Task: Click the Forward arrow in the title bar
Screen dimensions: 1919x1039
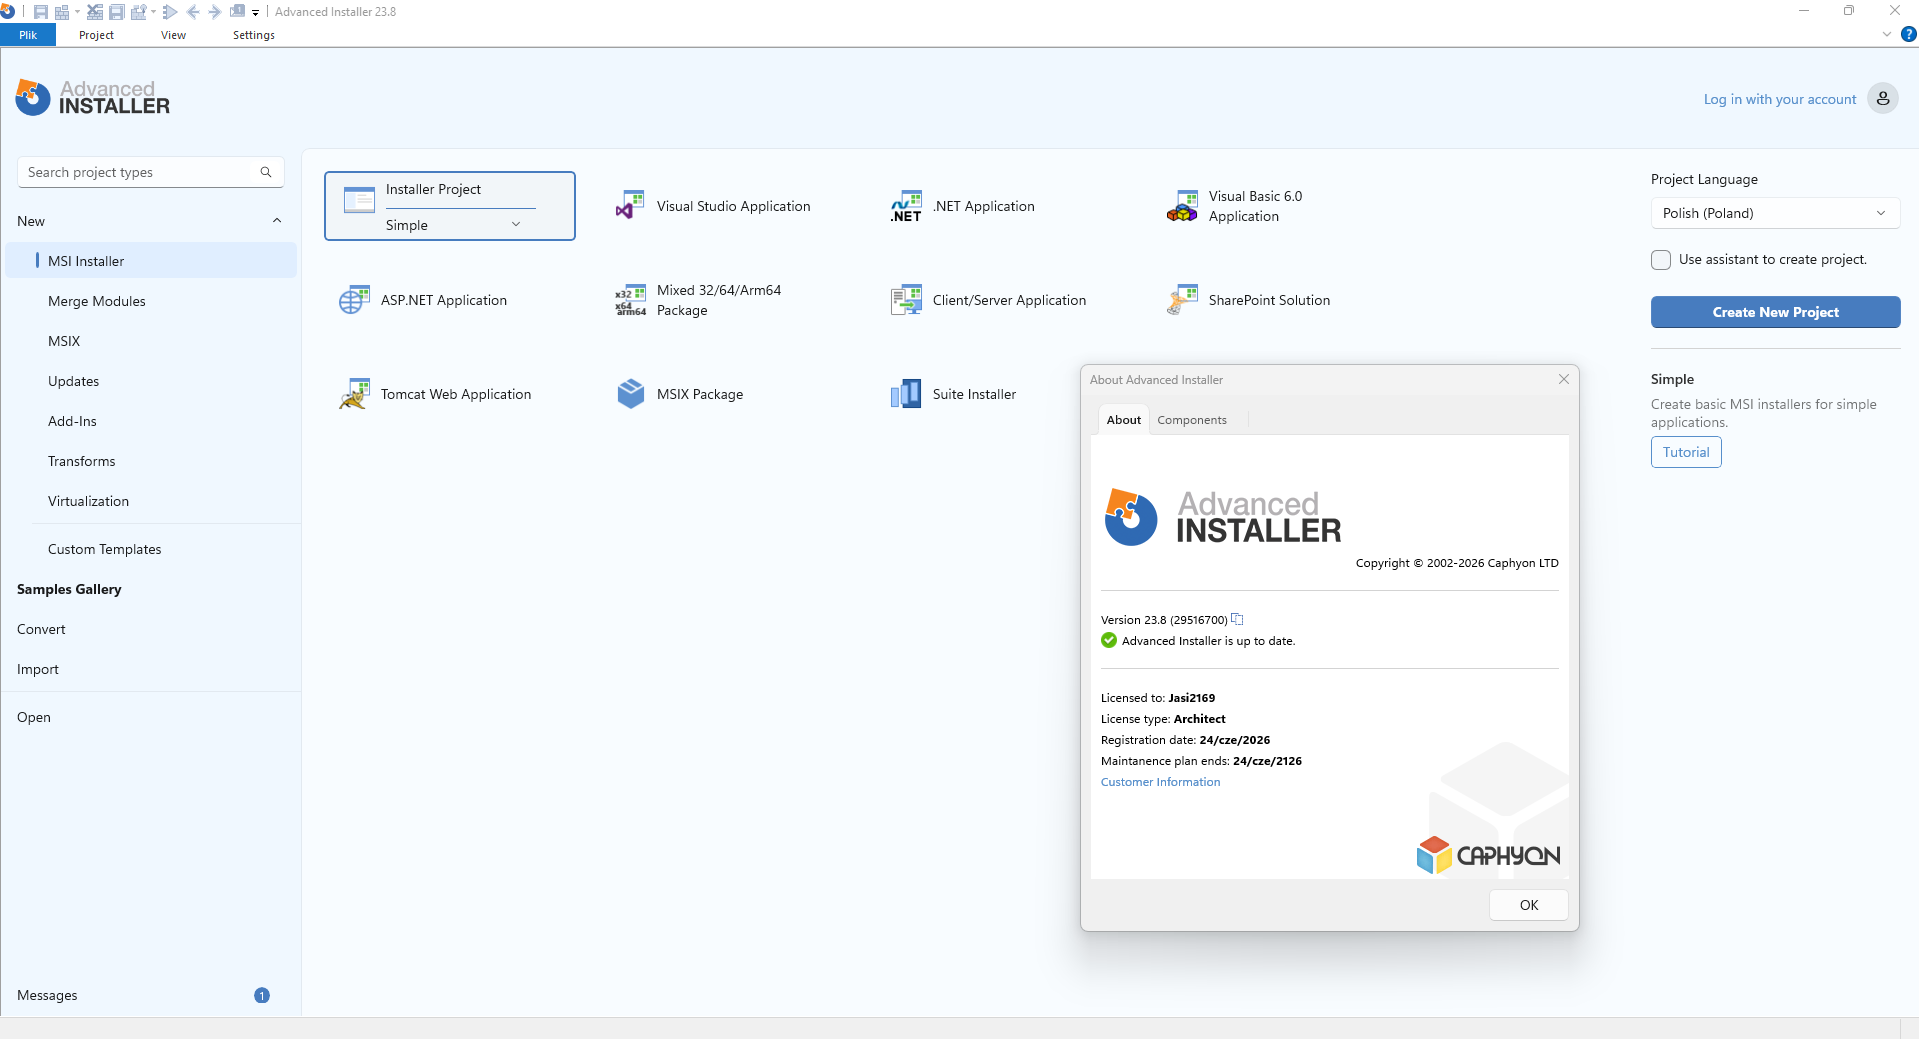Action: pos(214,12)
